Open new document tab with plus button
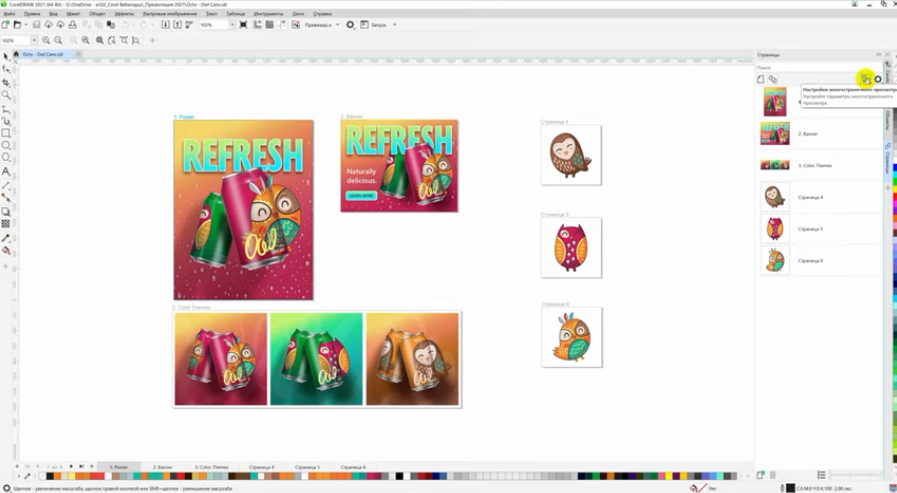This screenshot has height=493, width=897. pyautogui.click(x=78, y=54)
